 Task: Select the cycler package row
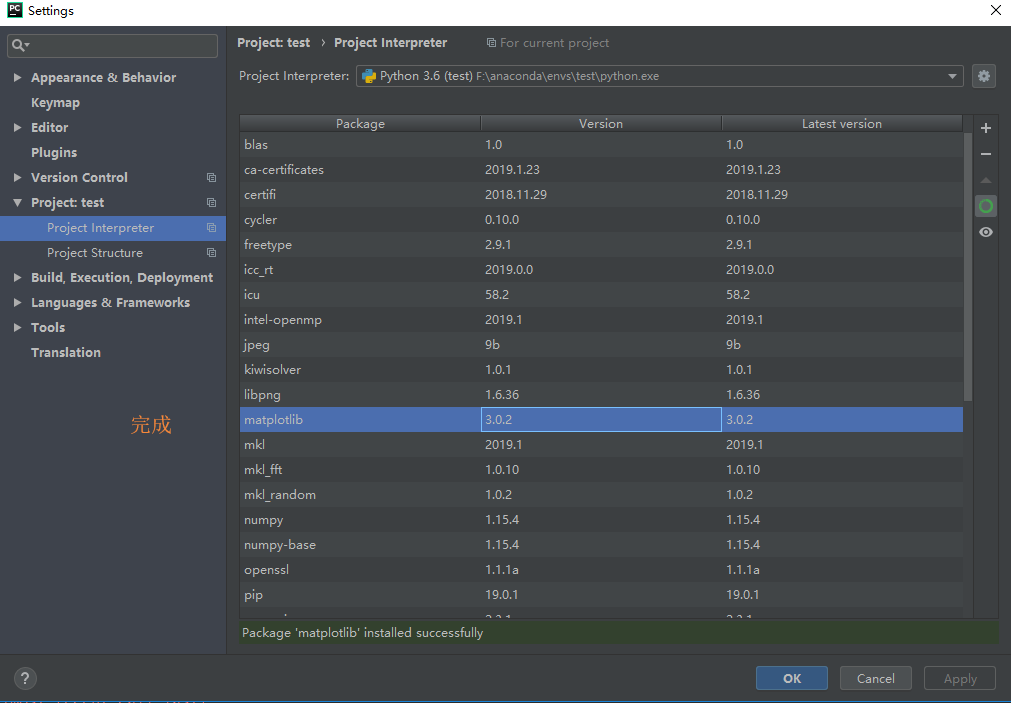[x=601, y=220]
